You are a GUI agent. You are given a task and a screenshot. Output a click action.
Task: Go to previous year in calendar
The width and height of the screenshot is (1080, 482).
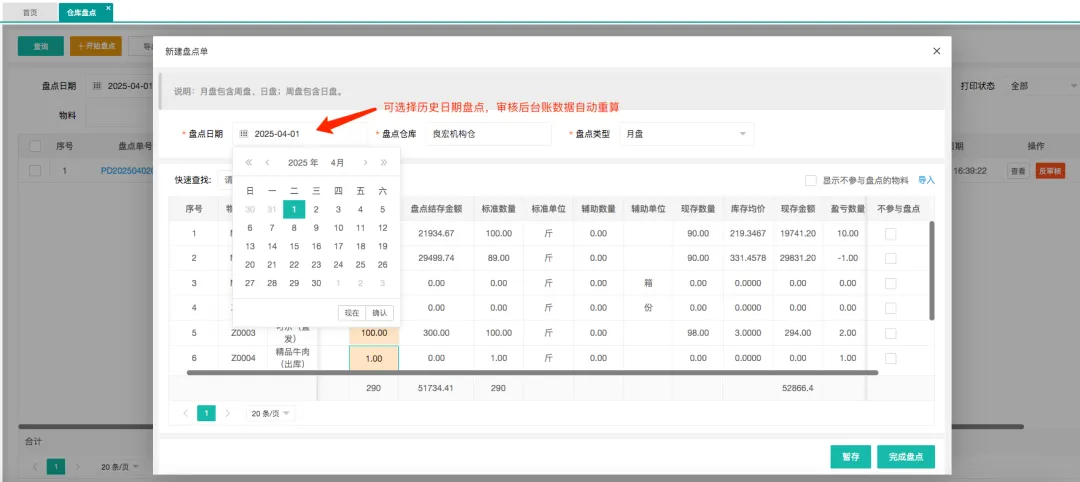(249, 162)
